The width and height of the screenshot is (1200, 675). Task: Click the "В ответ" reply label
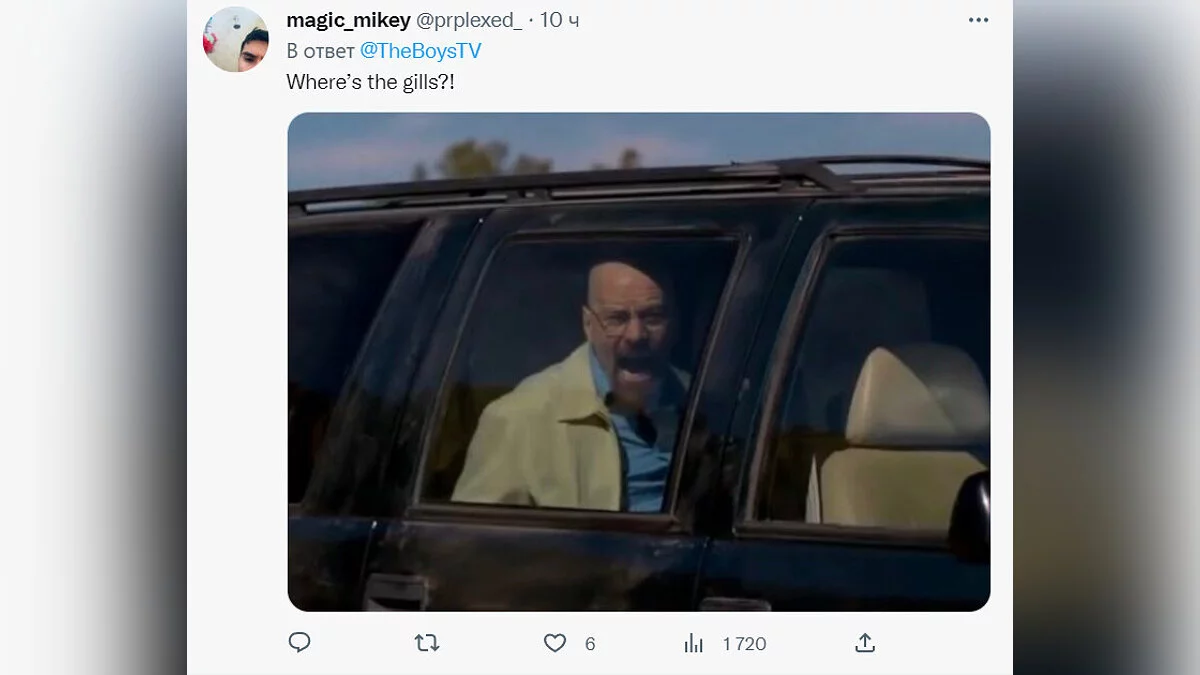[x=320, y=51]
